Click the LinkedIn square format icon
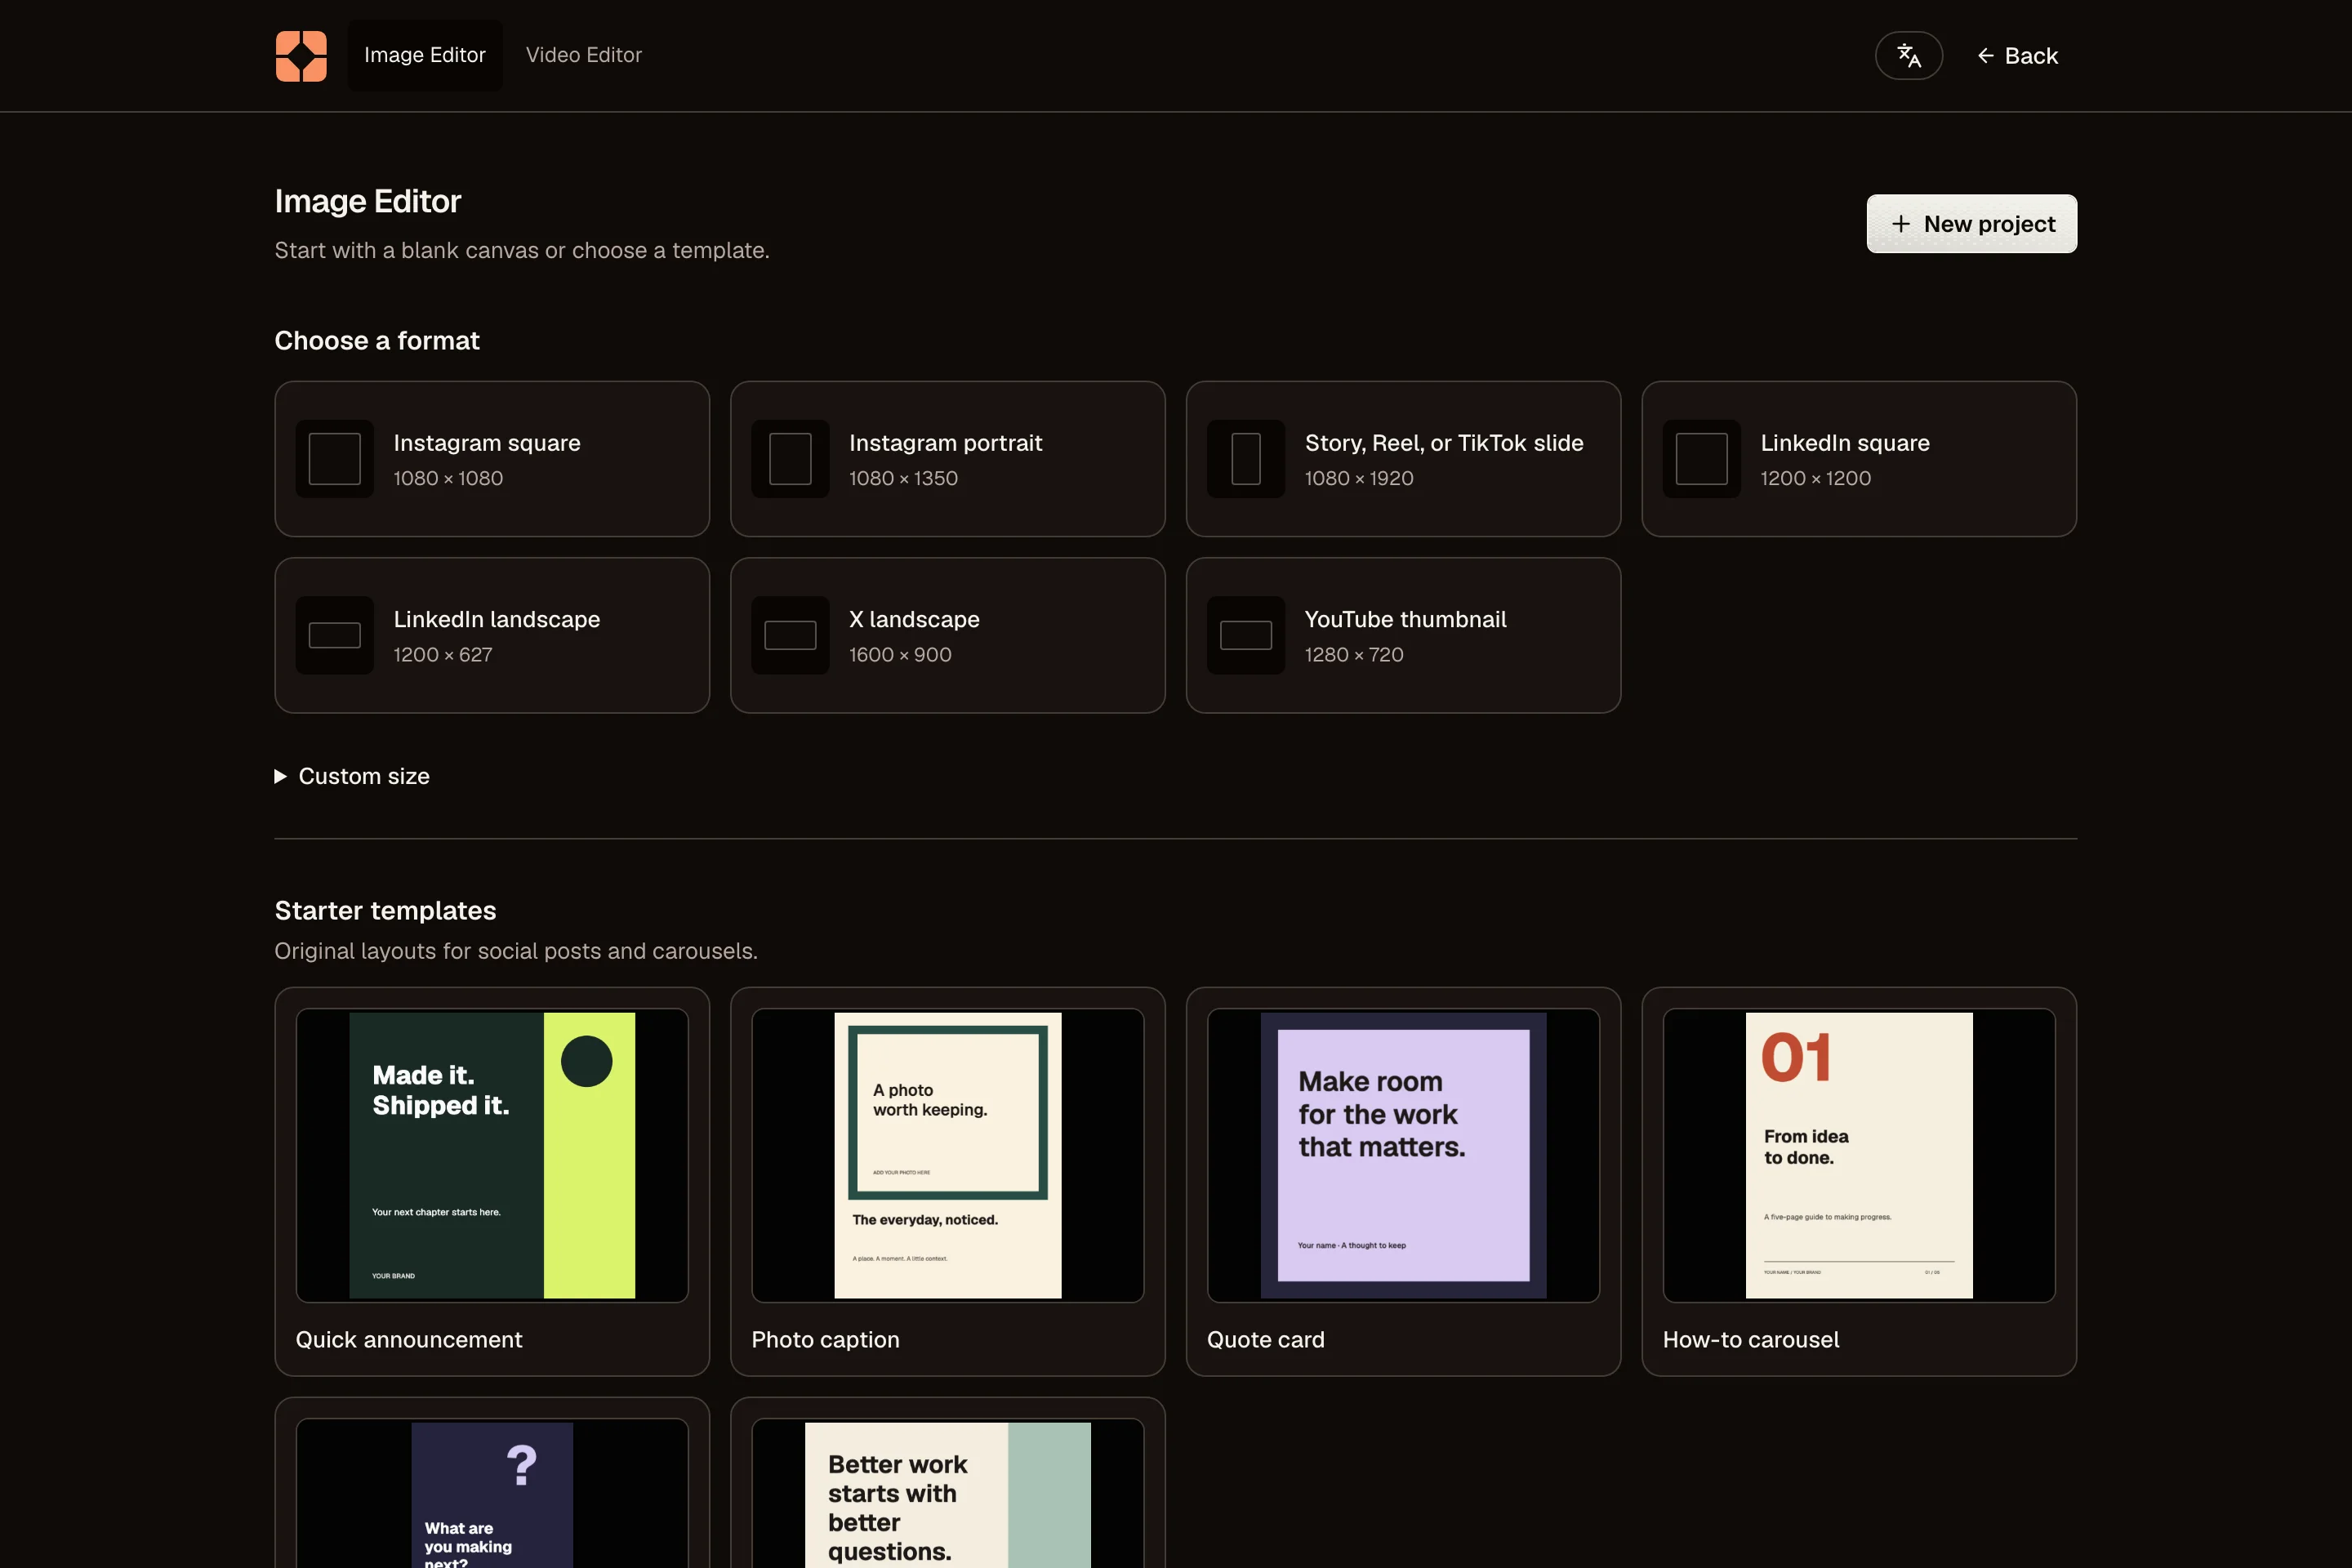Screen dimensions: 2352x1568 1702,459
